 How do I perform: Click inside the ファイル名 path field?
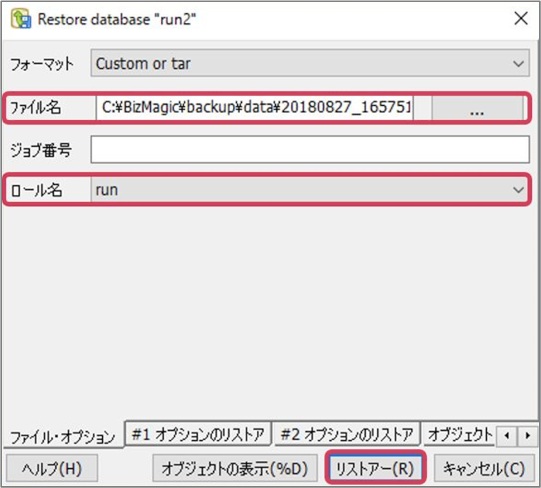tap(254, 108)
